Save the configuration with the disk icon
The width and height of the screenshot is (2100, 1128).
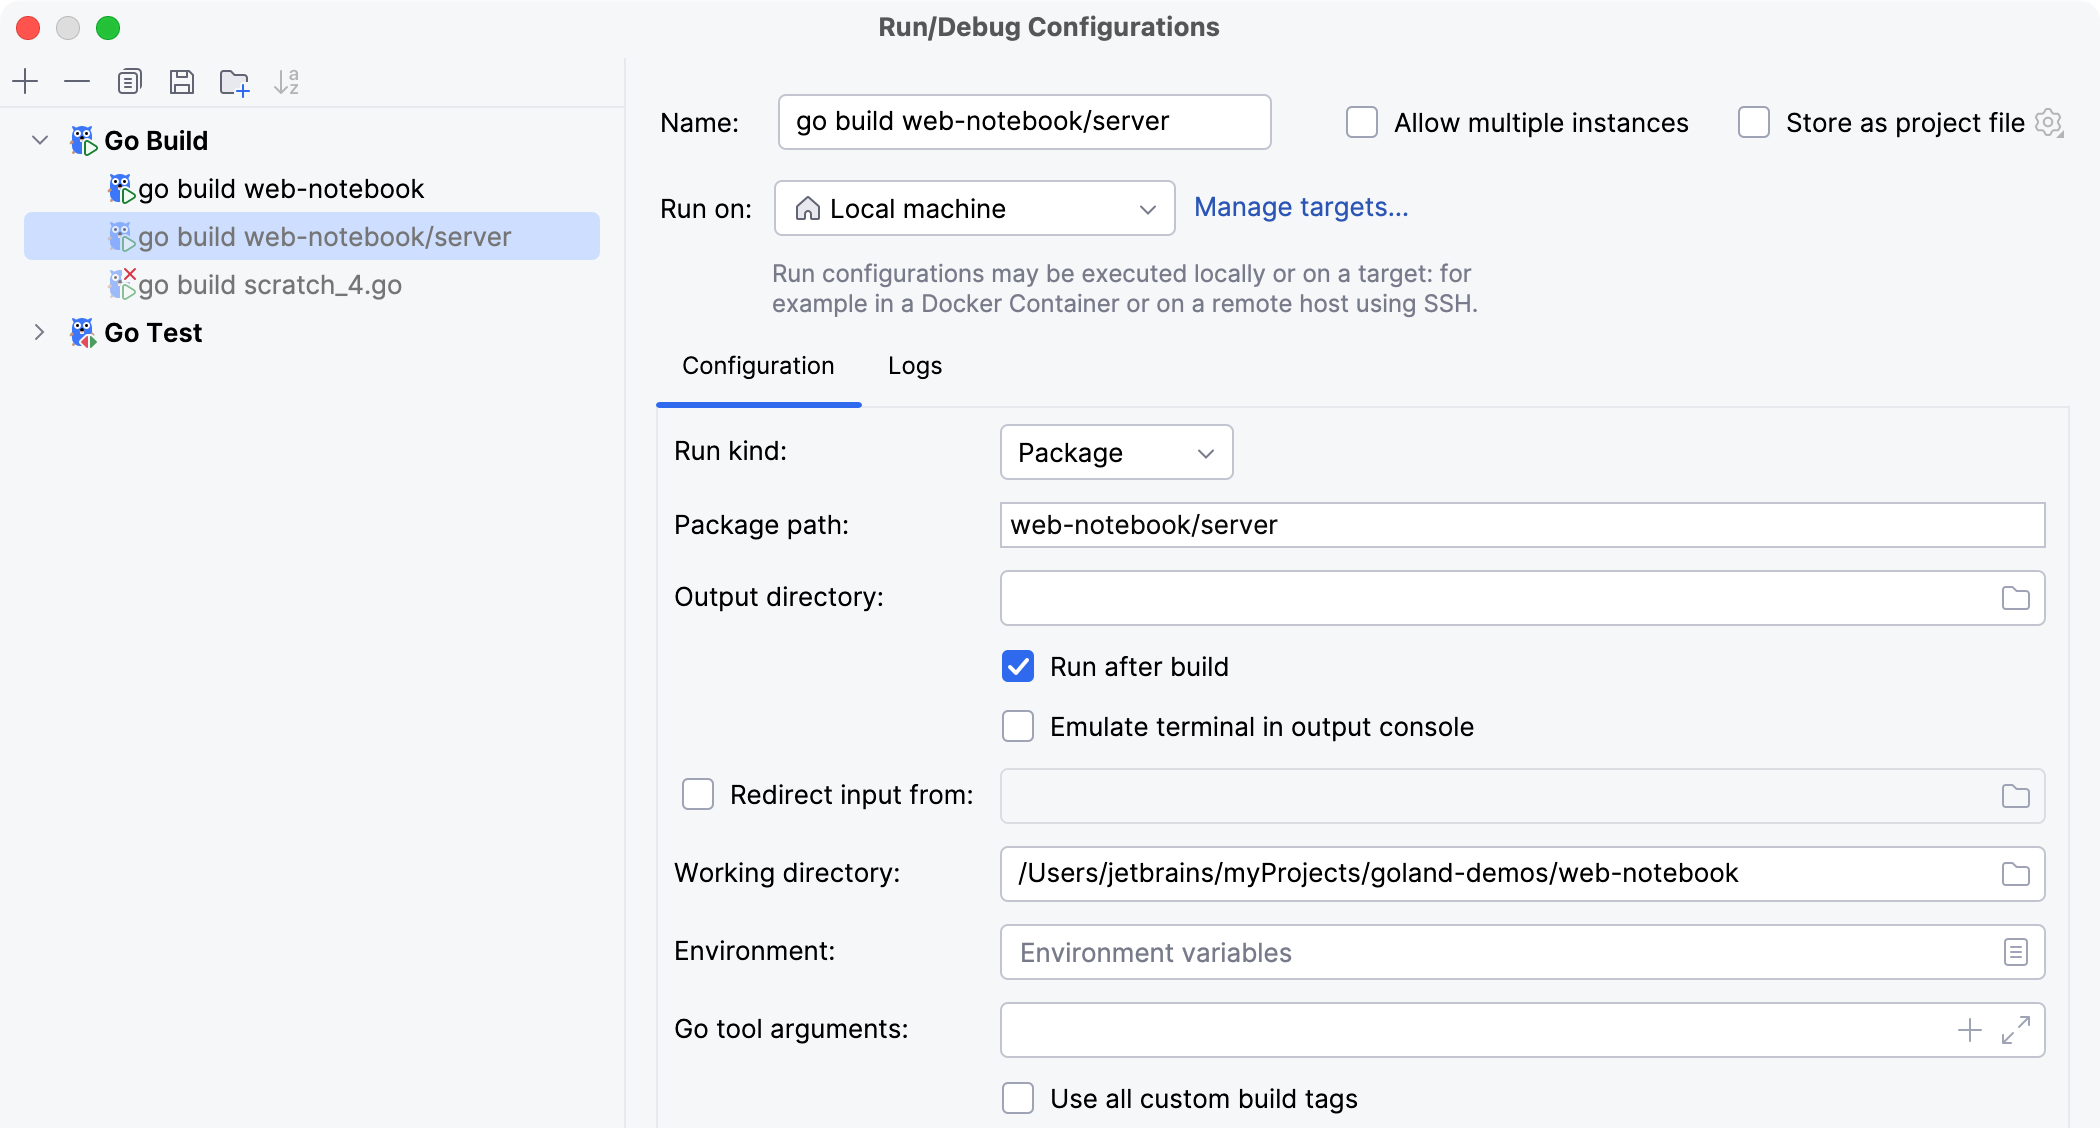pos(181,81)
